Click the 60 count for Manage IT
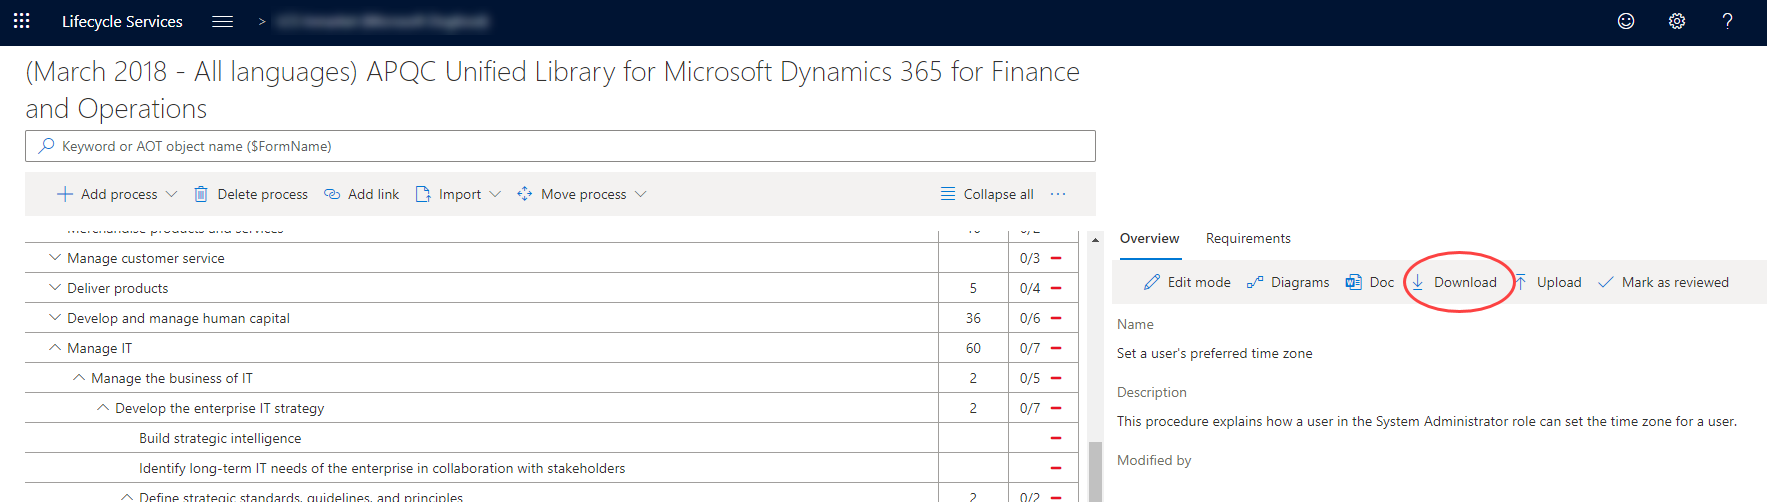The height and width of the screenshot is (502, 1767). pos(973,348)
